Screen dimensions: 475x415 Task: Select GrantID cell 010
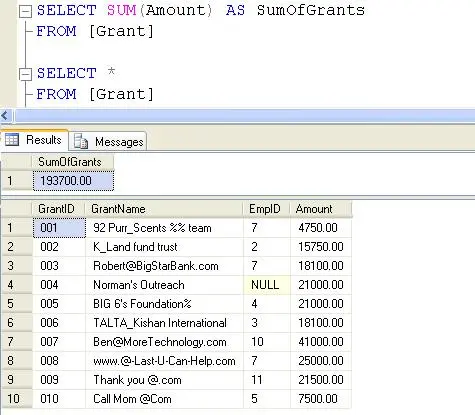click(59, 399)
